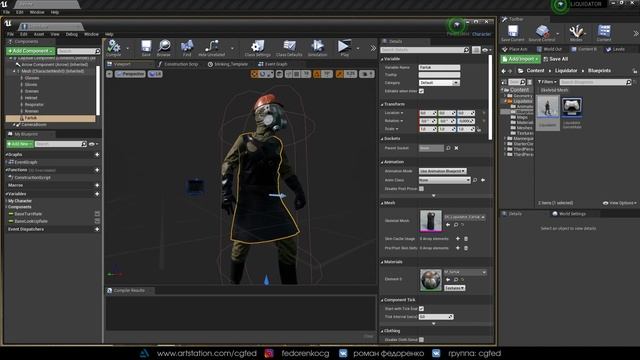Click Save Current in main editor toolbar
This screenshot has height=360, width=640.
[x=512, y=33]
